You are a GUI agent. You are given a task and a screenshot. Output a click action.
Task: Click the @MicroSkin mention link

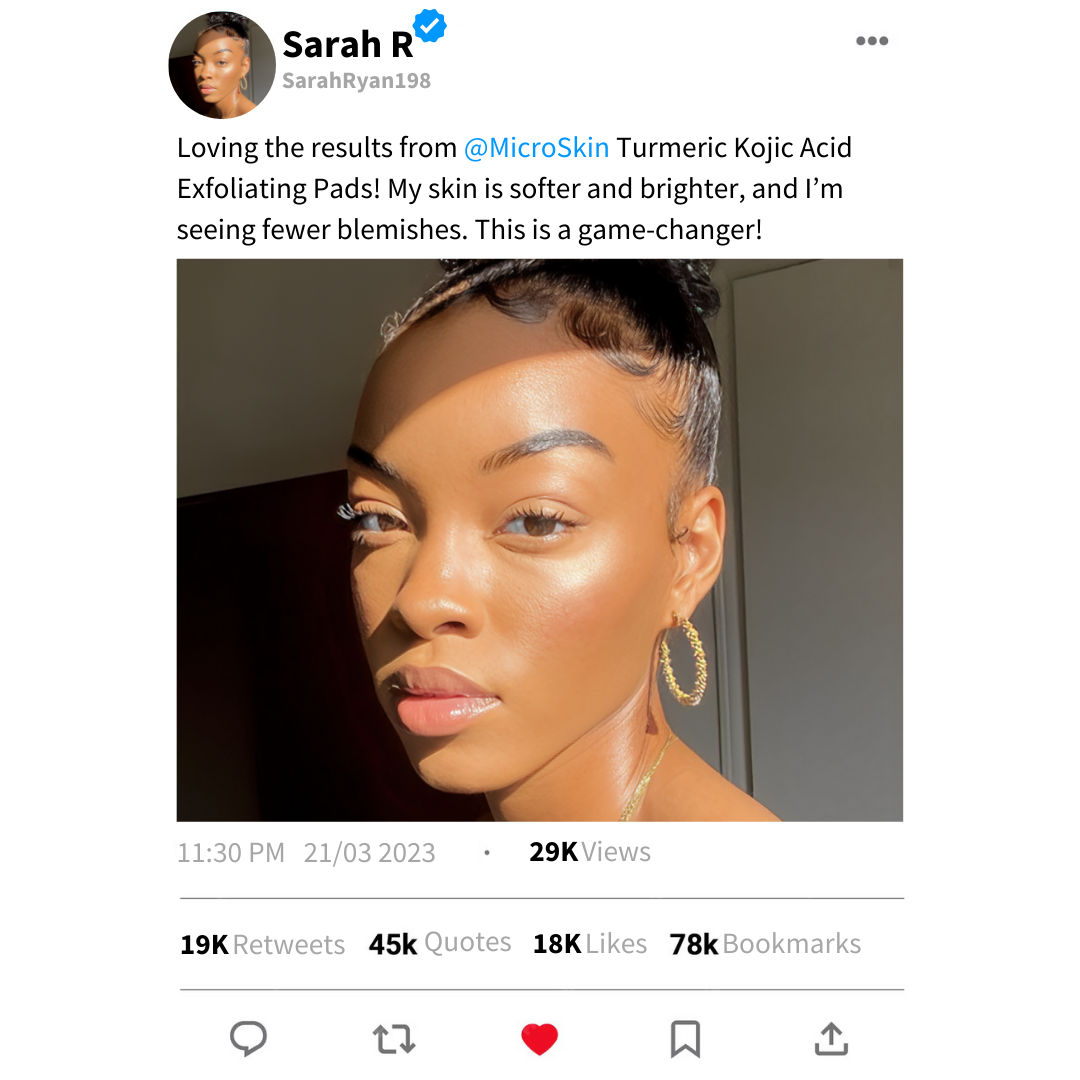(x=537, y=147)
